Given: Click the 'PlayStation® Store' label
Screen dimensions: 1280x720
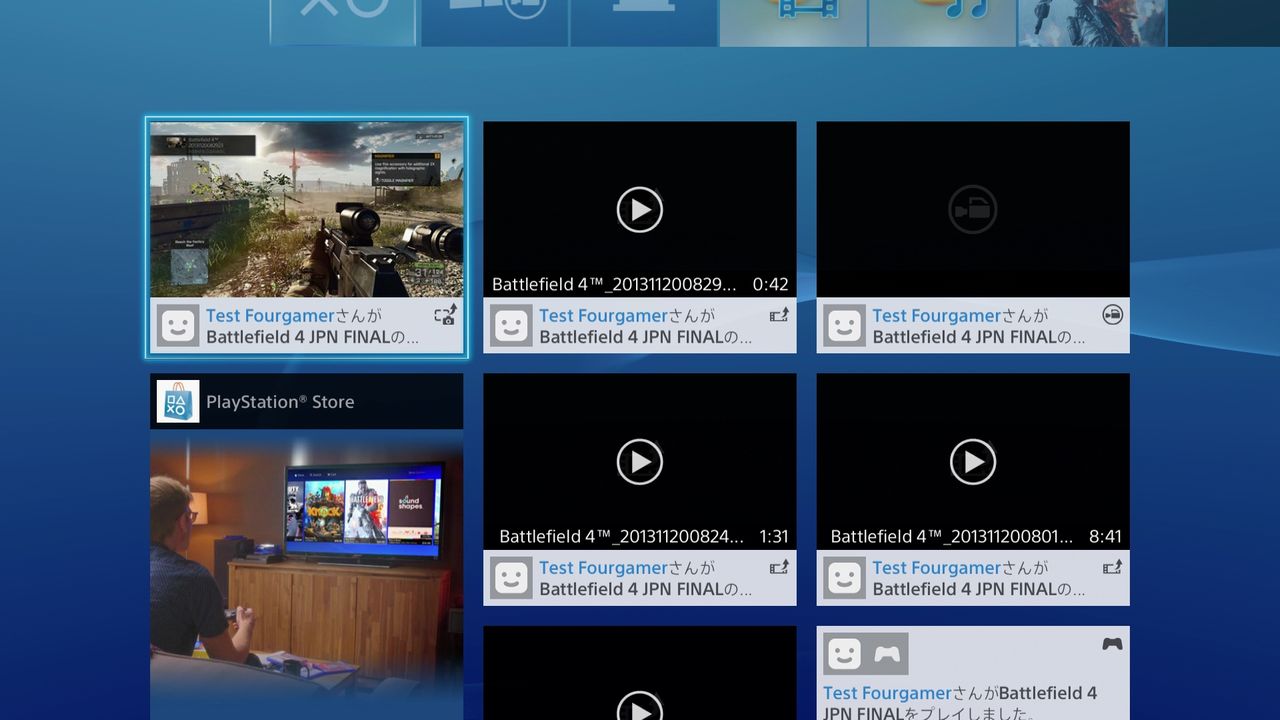Looking at the screenshot, I should click(x=280, y=402).
